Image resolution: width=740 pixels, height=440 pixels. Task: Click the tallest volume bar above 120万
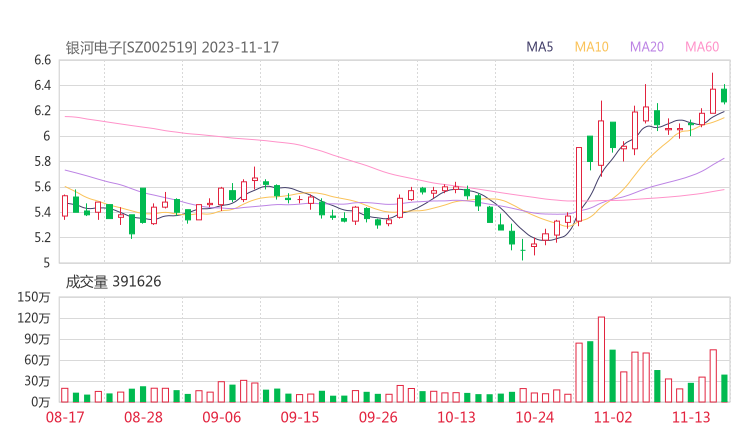(601, 360)
